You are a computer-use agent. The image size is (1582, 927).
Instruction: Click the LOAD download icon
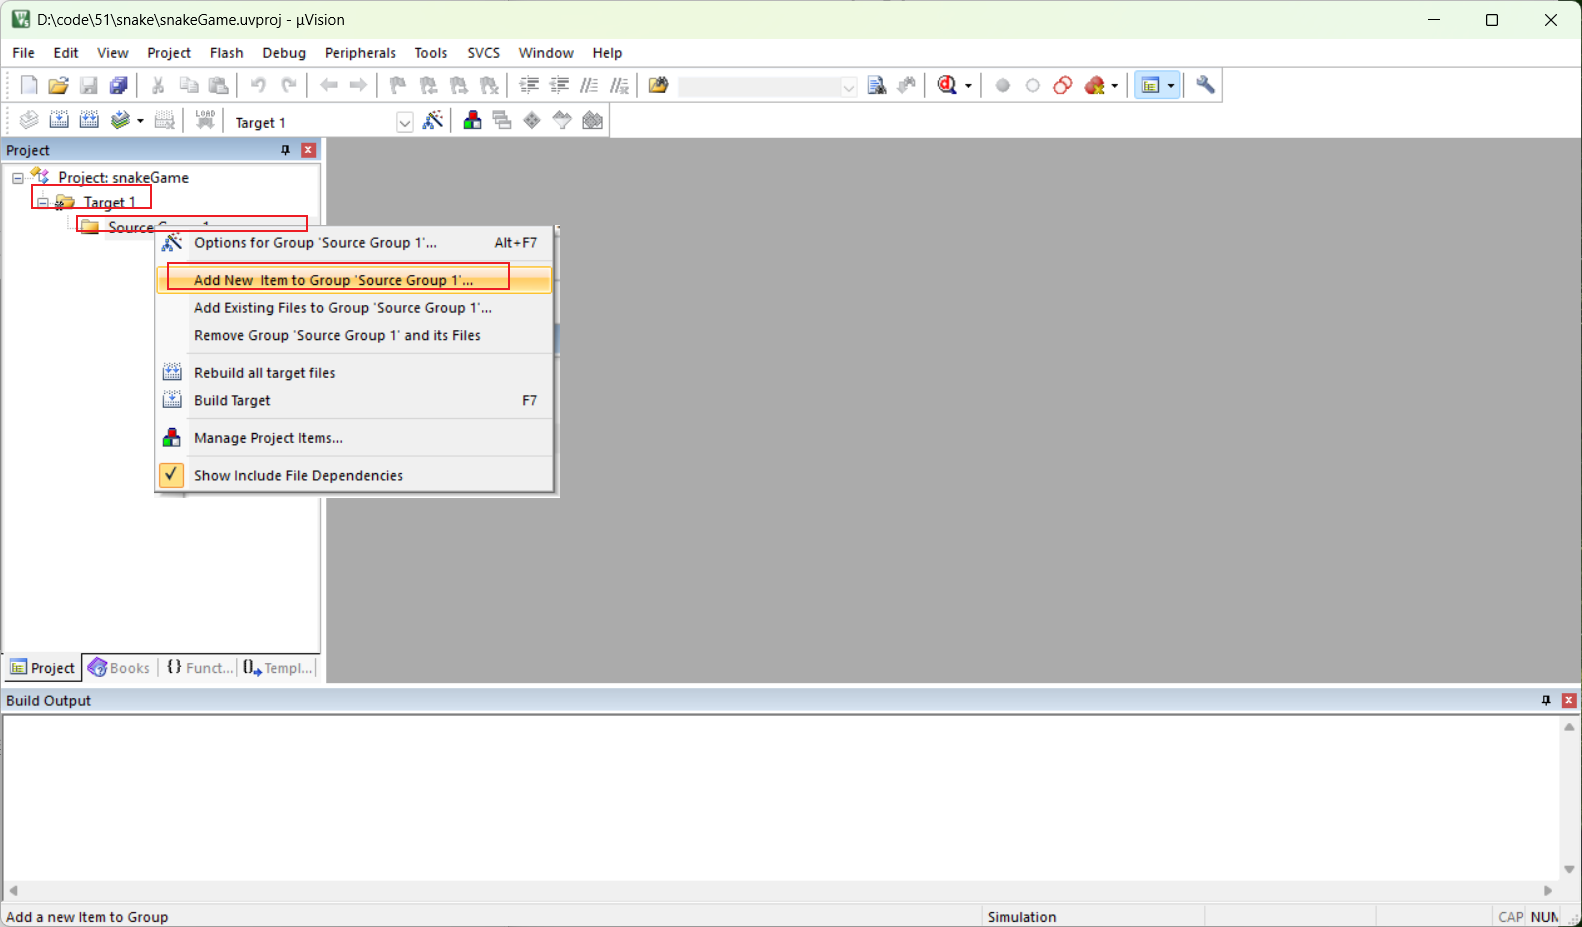tap(205, 121)
